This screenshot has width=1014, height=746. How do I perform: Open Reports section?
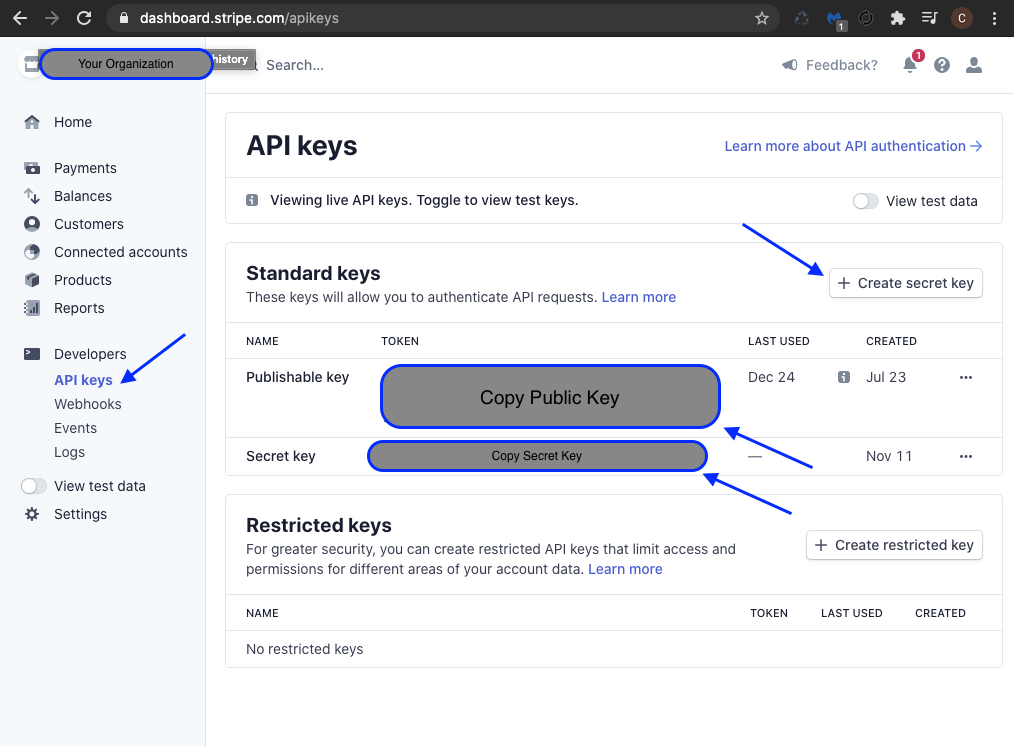click(x=79, y=308)
